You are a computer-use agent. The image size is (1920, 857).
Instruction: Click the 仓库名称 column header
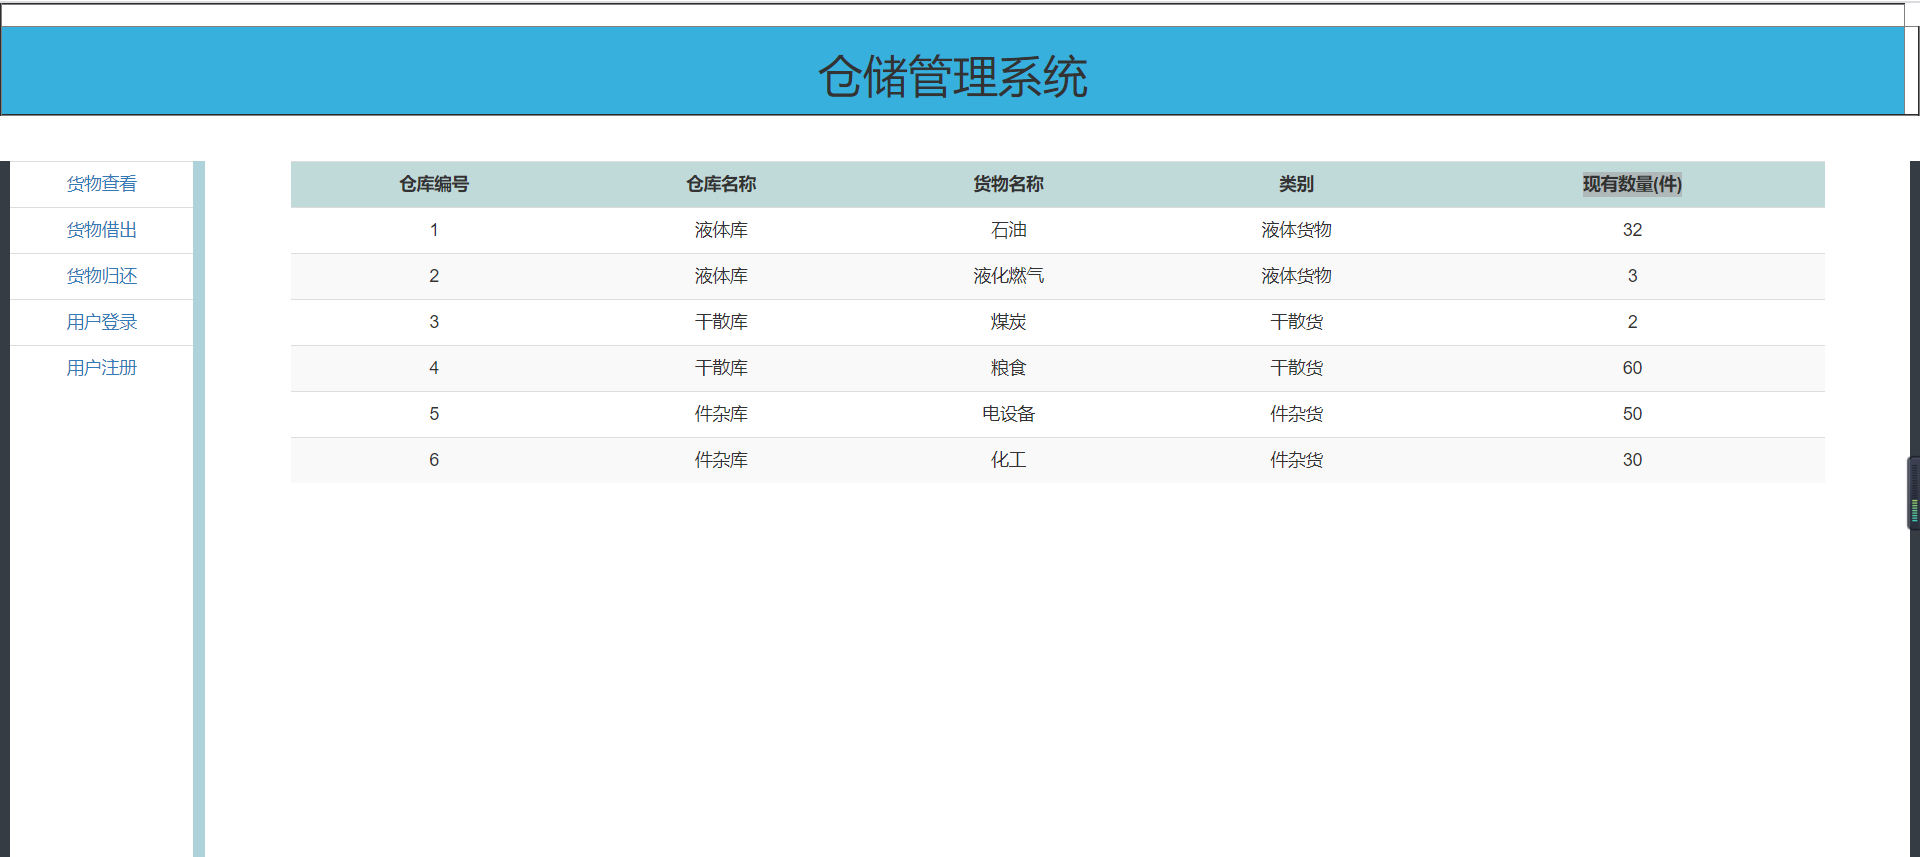click(720, 184)
